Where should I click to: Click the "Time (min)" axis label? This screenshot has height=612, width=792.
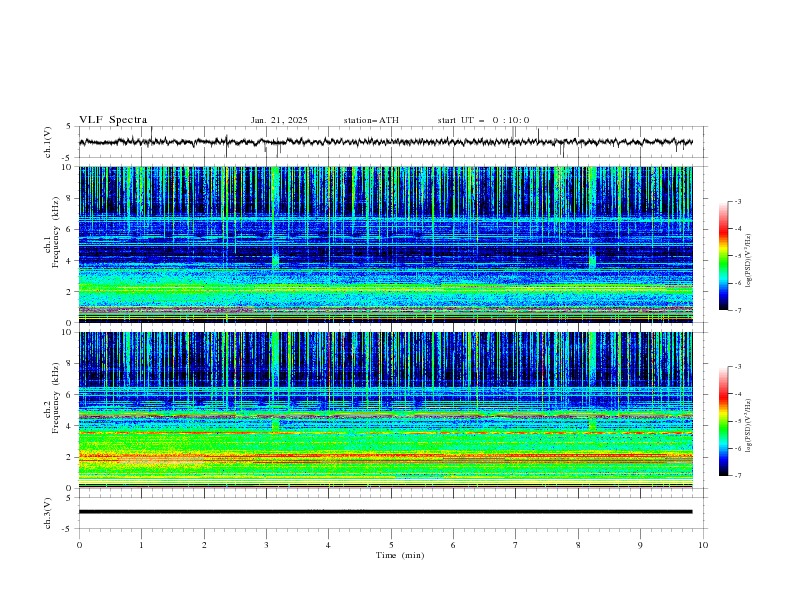tap(400, 555)
